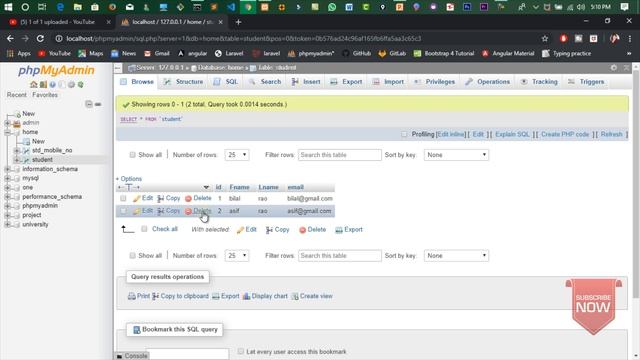Open the Search tab
Viewport: 640px width, 360px height.
pyautogui.click(x=265, y=82)
